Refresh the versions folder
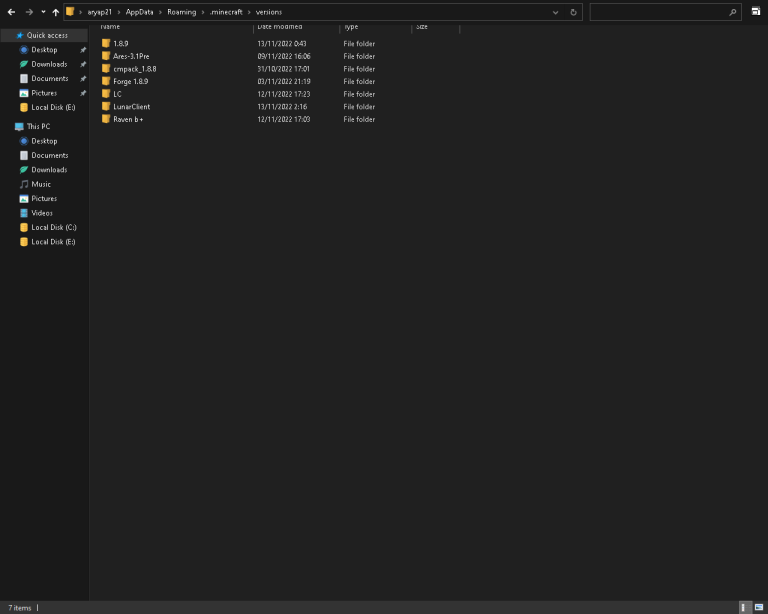The height and width of the screenshot is (614, 768). tap(574, 12)
